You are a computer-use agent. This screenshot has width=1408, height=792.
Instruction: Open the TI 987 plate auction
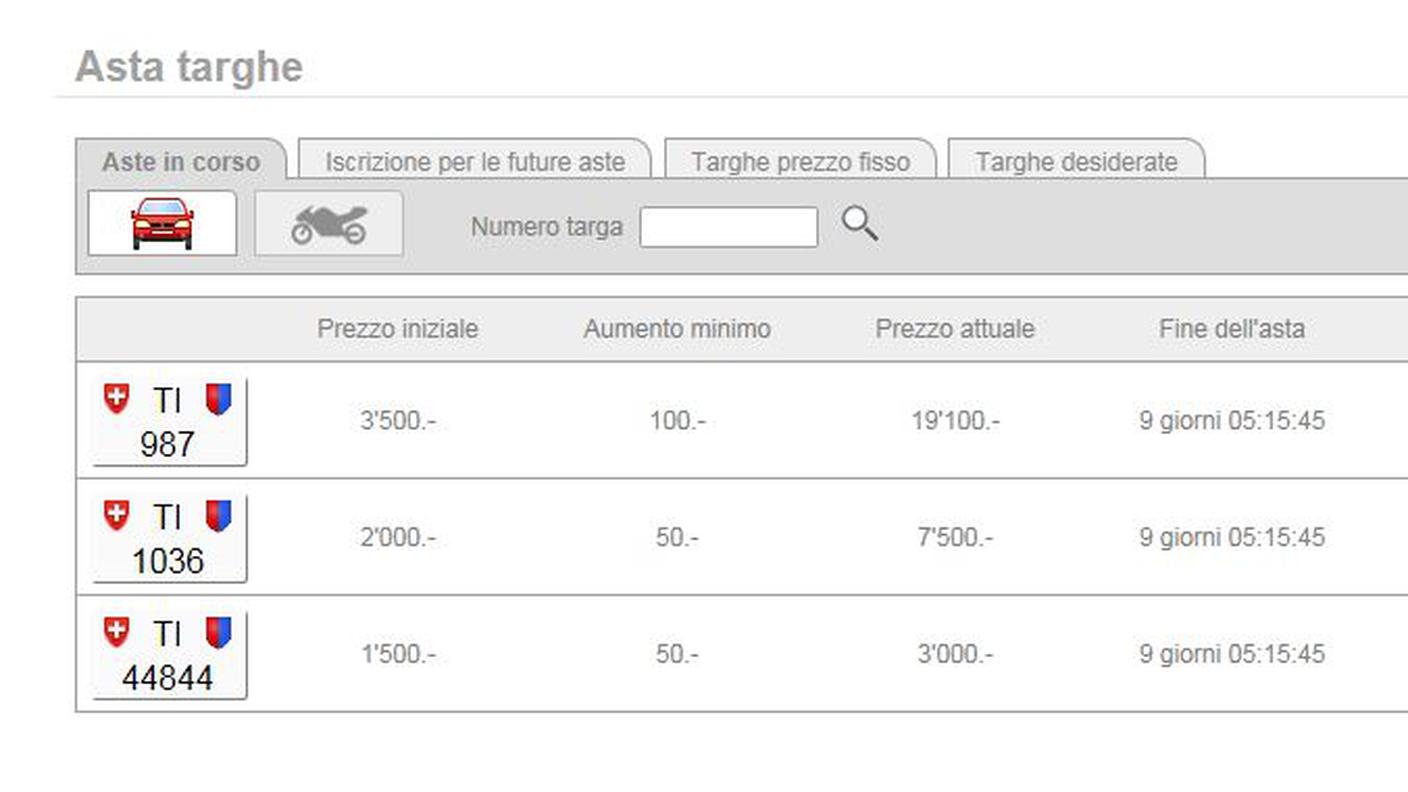[x=168, y=443]
